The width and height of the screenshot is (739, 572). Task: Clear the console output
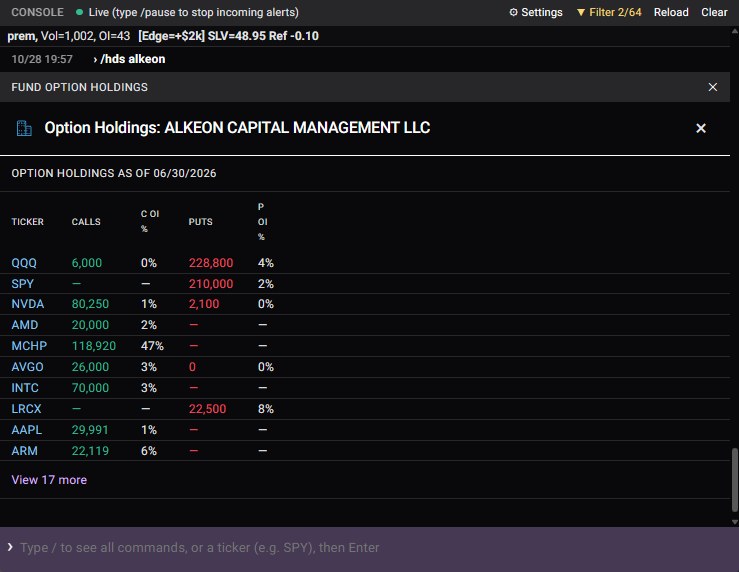click(714, 12)
